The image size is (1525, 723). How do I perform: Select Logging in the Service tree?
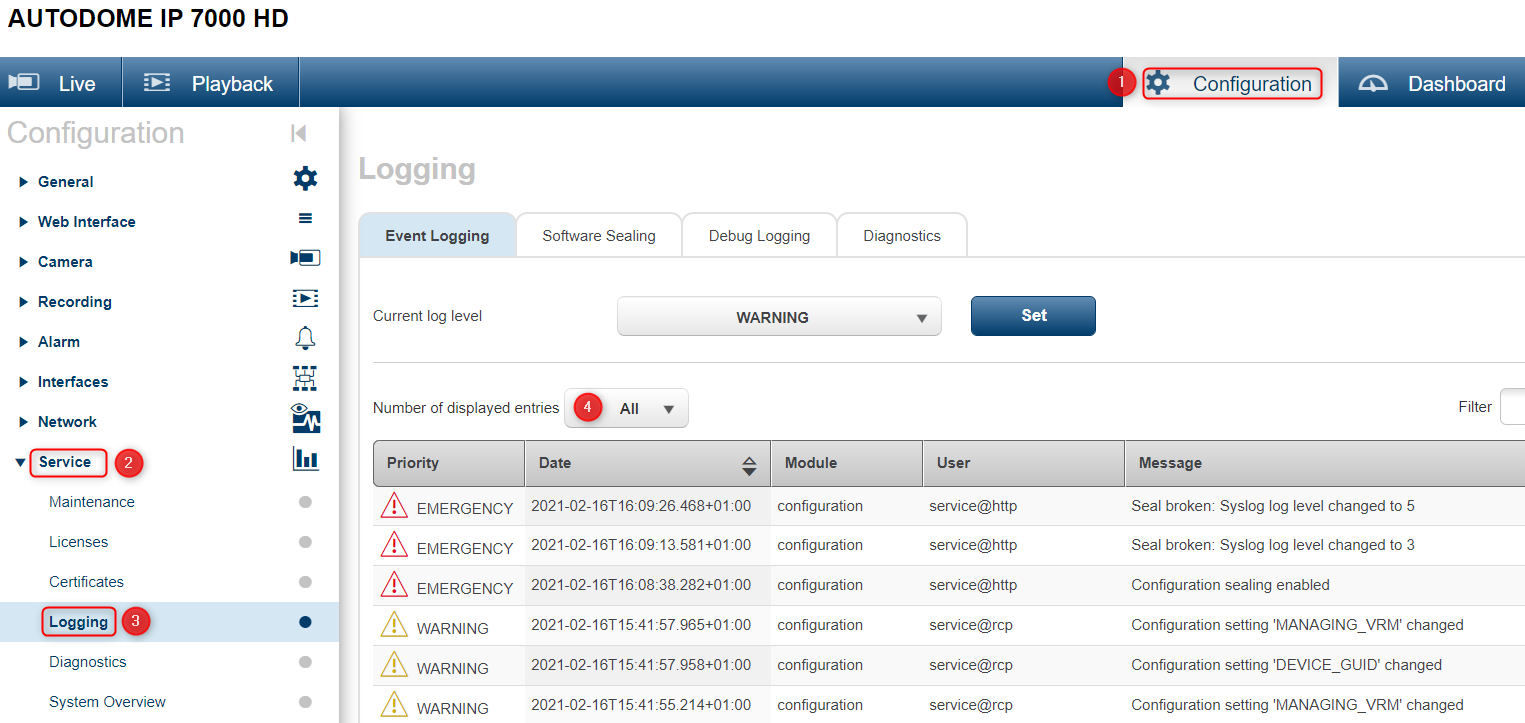click(78, 622)
